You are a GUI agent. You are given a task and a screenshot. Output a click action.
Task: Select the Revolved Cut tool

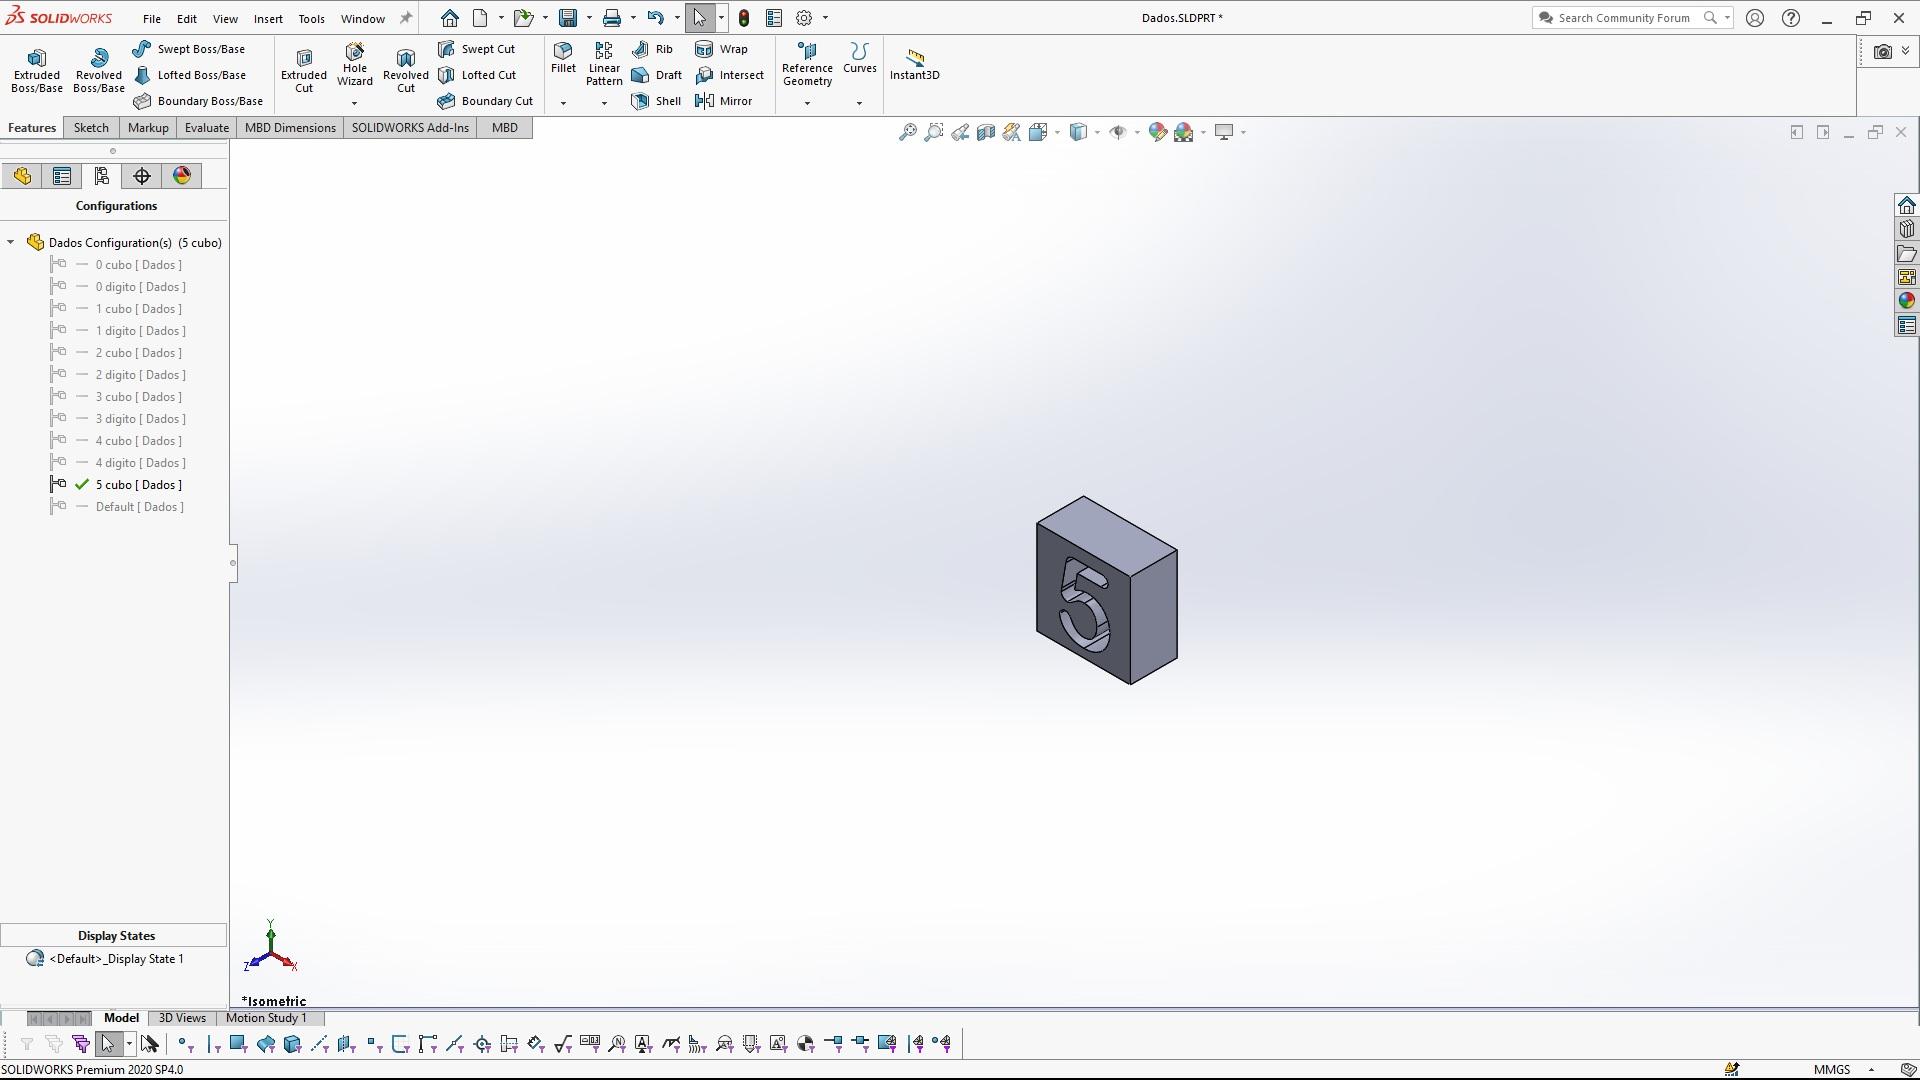pos(406,70)
